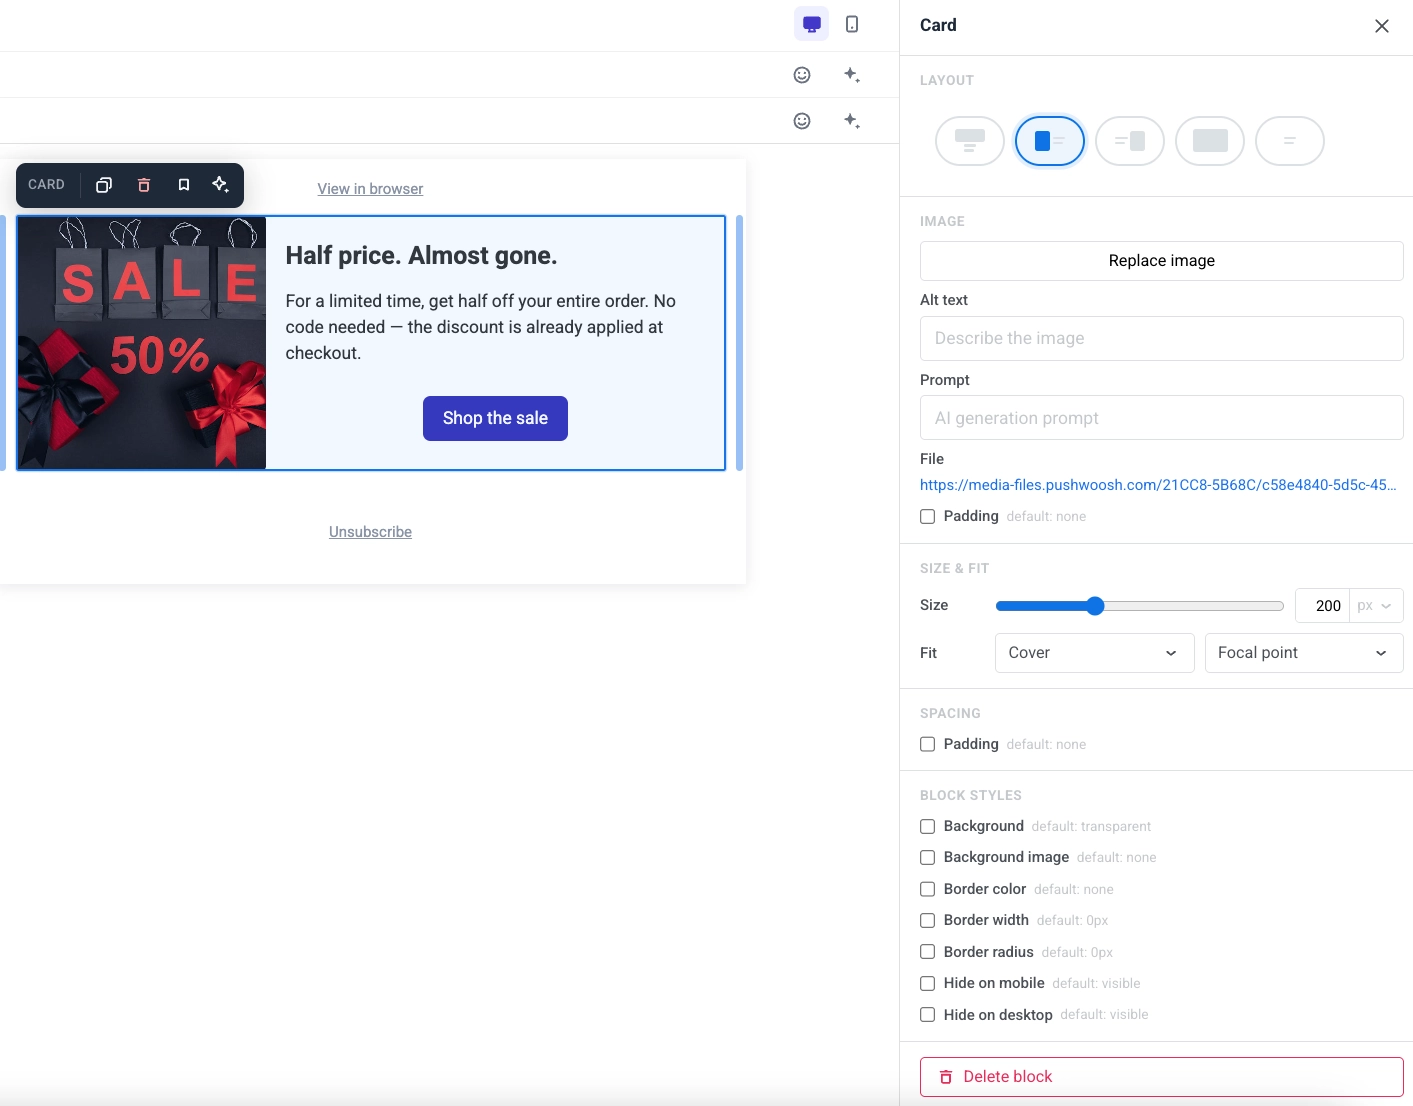Open emoji picker in first row
The image size is (1413, 1106).
(802, 75)
